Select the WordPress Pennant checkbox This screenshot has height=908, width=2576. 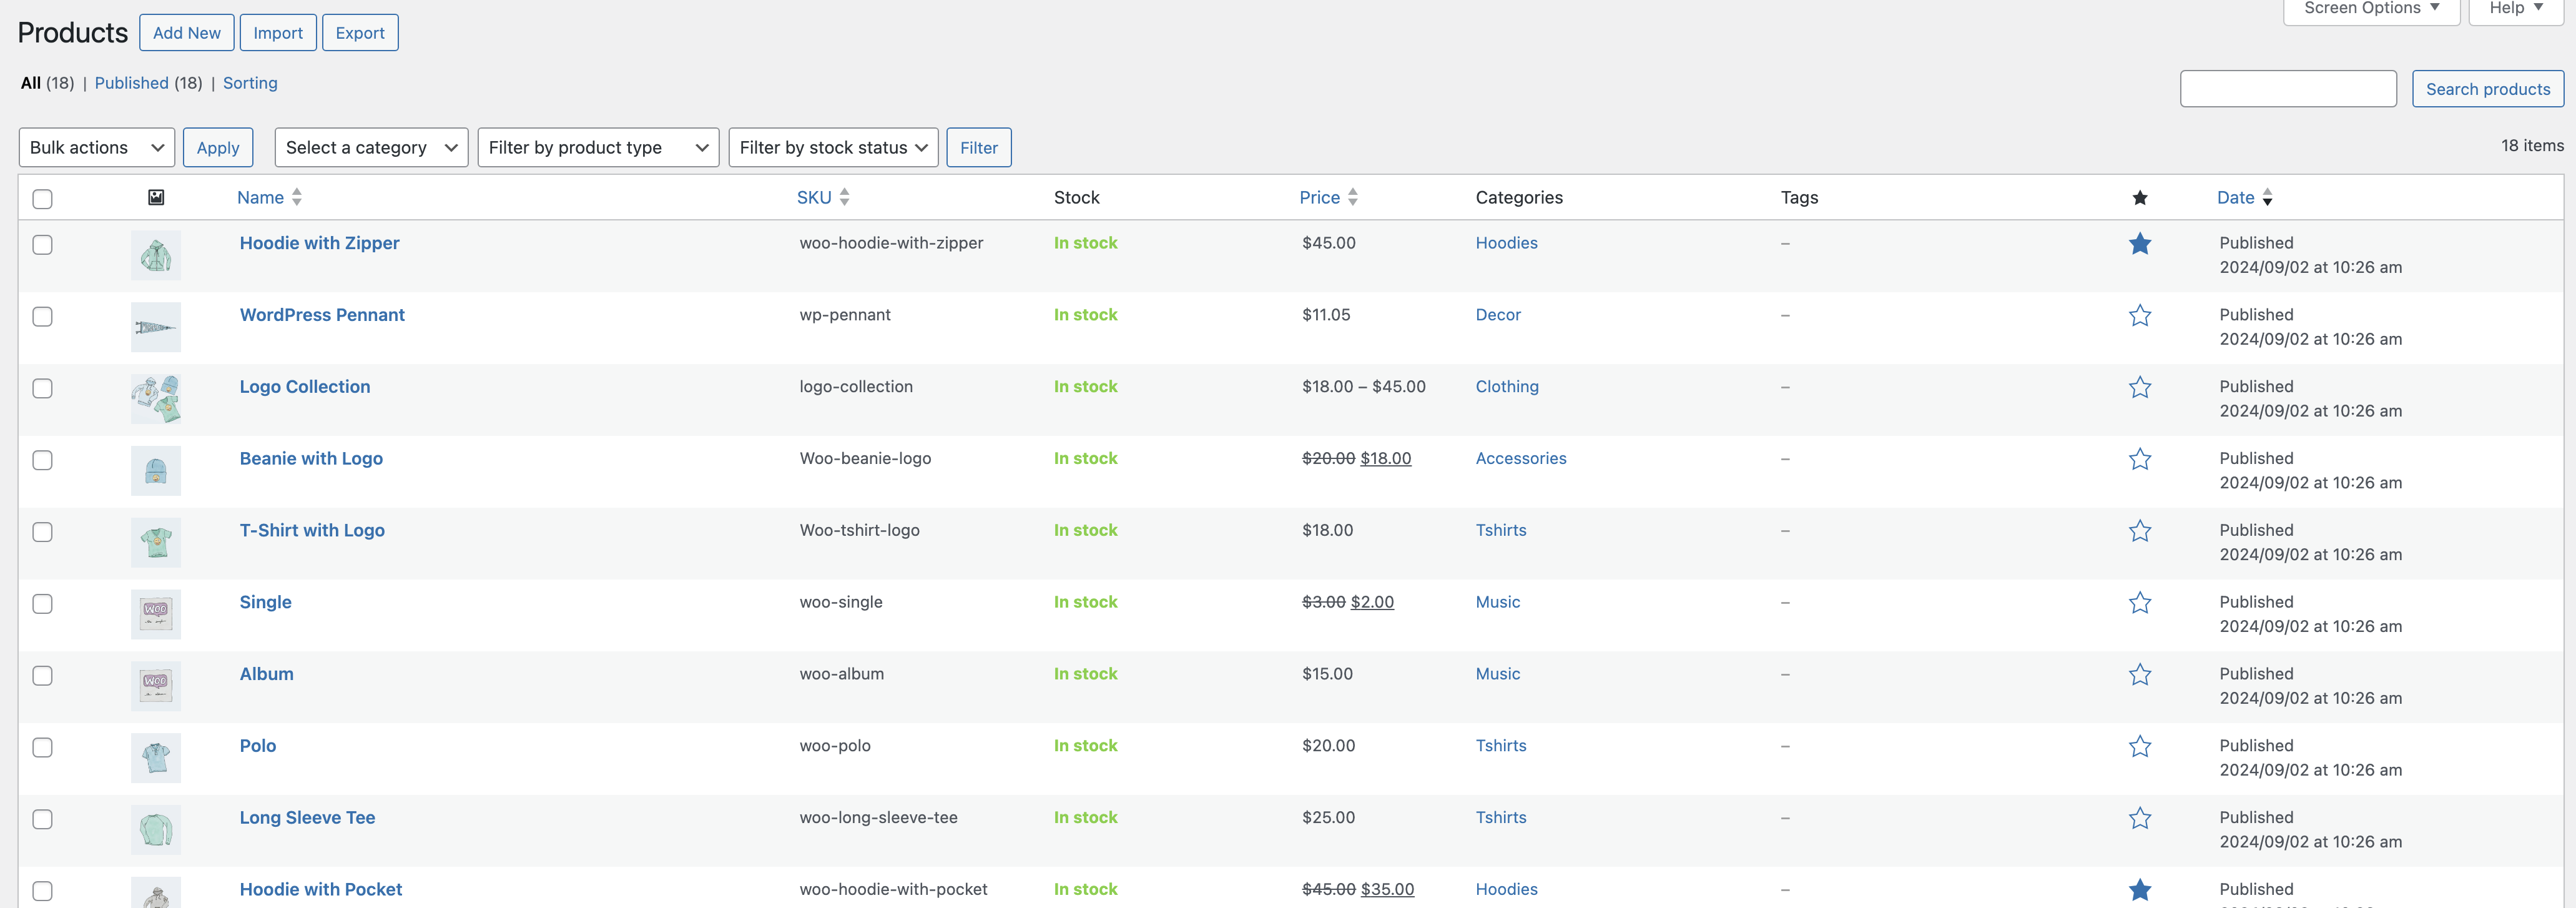click(42, 317)
